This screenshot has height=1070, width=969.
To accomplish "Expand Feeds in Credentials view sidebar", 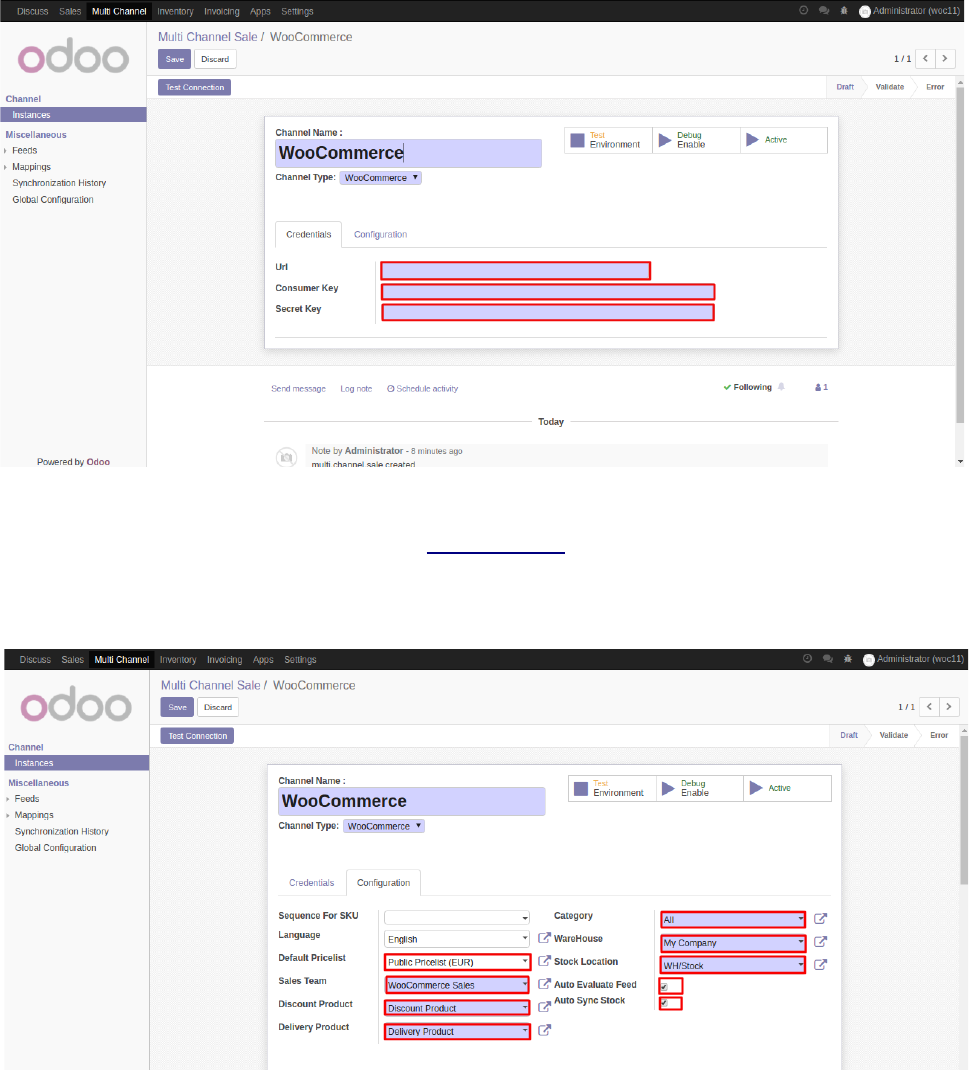I will point(24,150).
